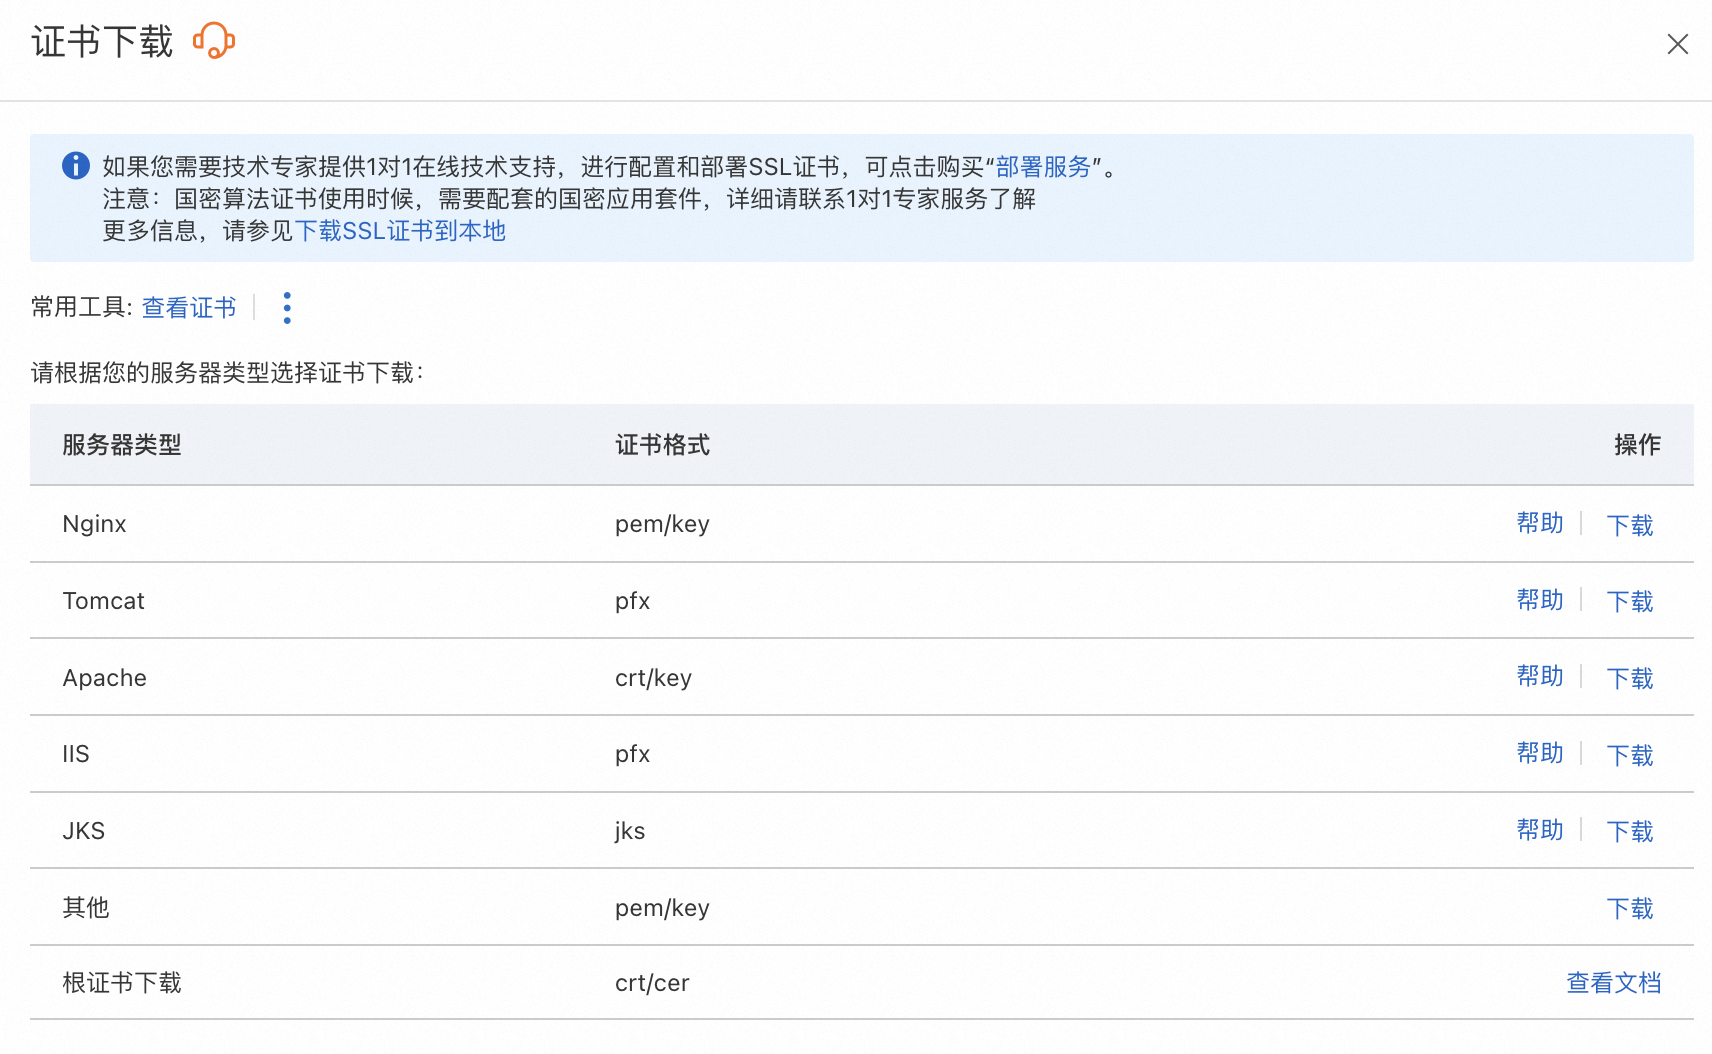The image size is (1712, 1054).
Task: Select the IIS server type cell
Action: (76, 754)
